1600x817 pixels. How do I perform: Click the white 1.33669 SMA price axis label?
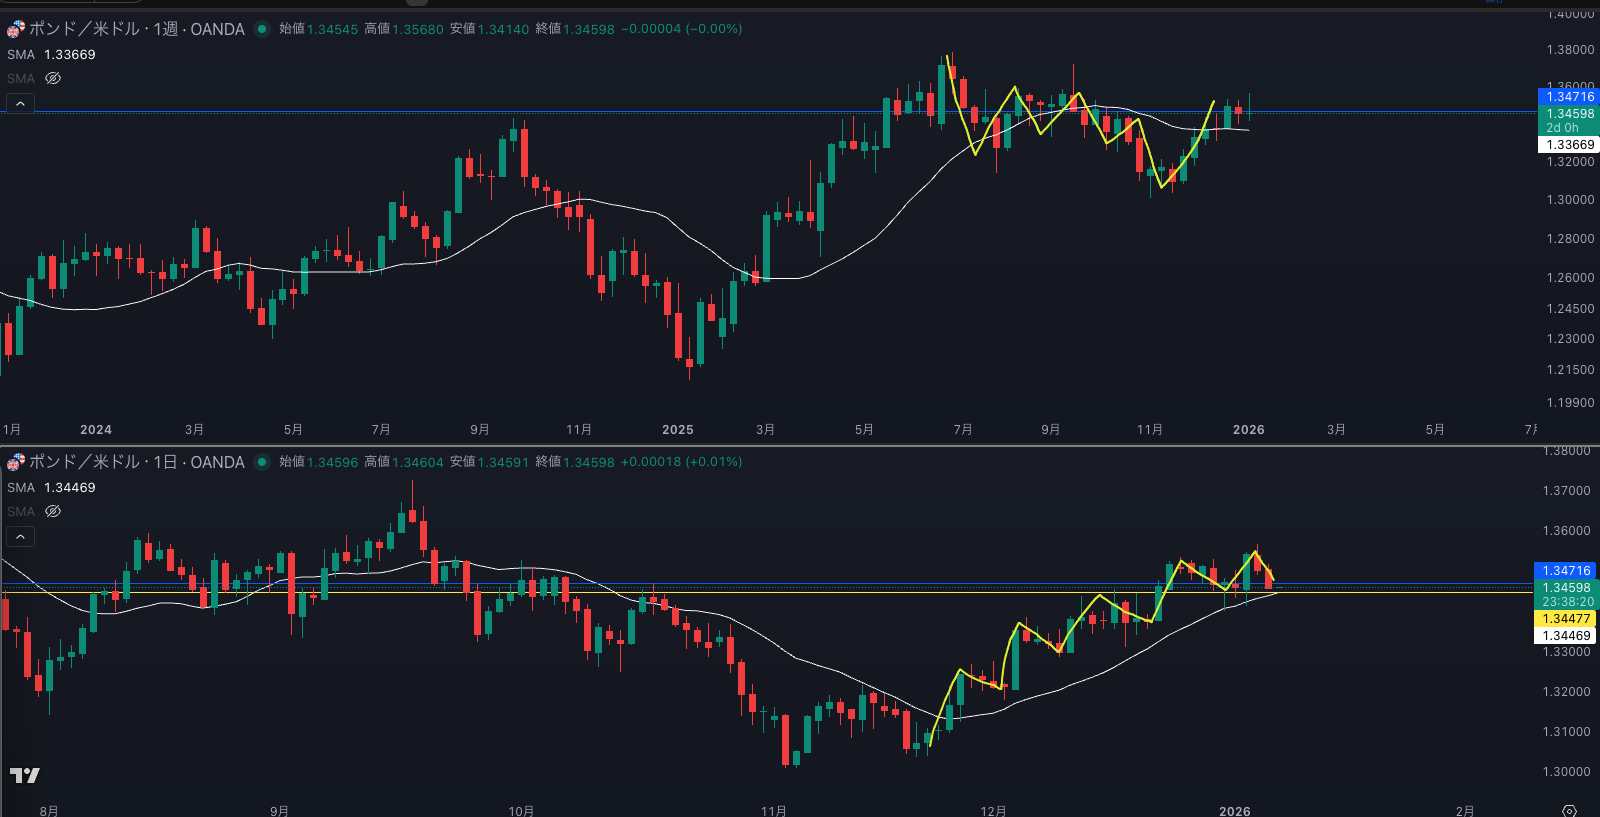[1569, 145]
